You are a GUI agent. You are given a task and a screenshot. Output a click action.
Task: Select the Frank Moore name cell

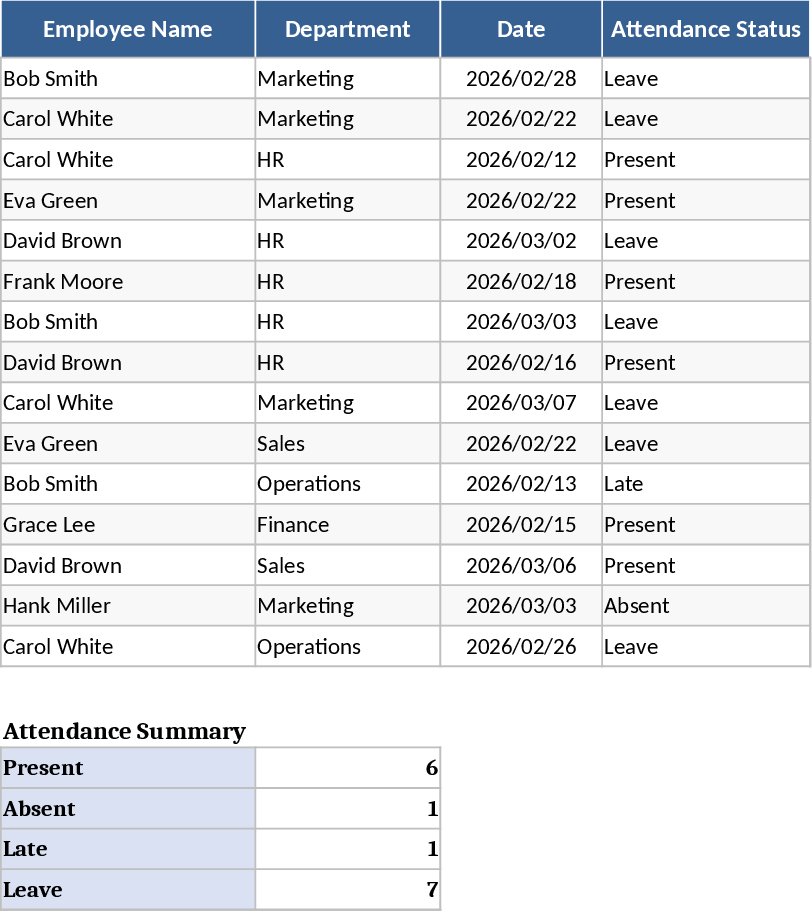pos(128,282)
